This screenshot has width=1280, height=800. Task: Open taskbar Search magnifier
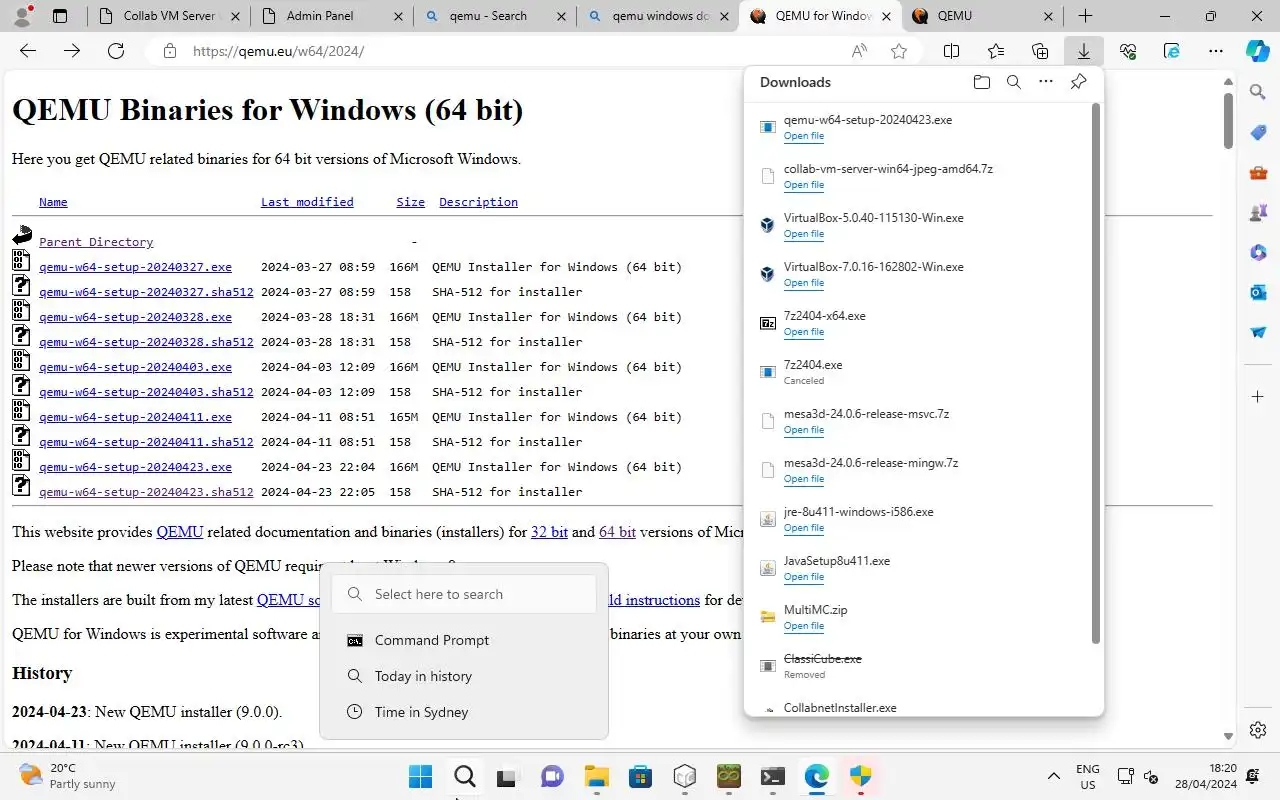pyautogui.click(x=464, y=776)
